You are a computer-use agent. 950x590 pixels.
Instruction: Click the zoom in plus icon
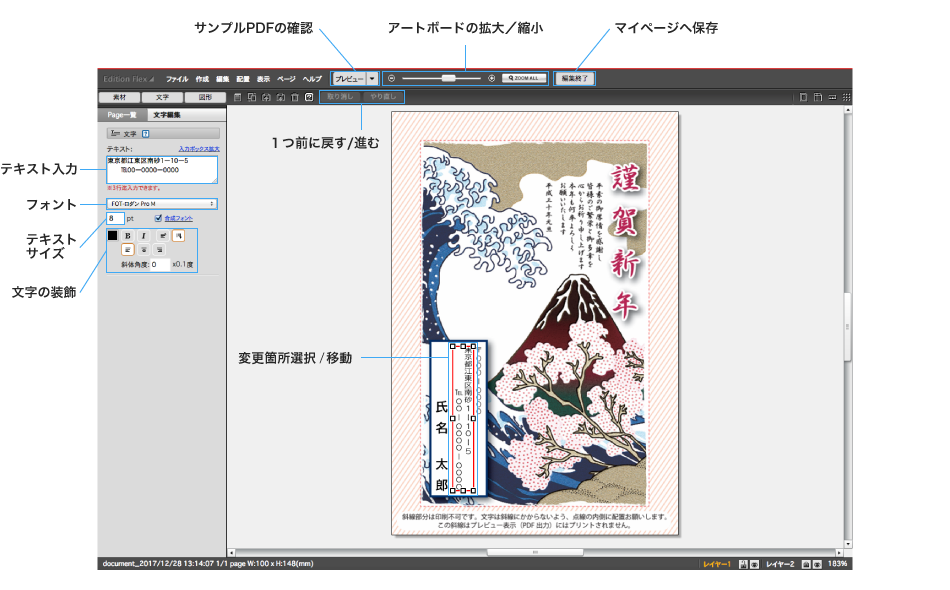click(x=491, y=78)
